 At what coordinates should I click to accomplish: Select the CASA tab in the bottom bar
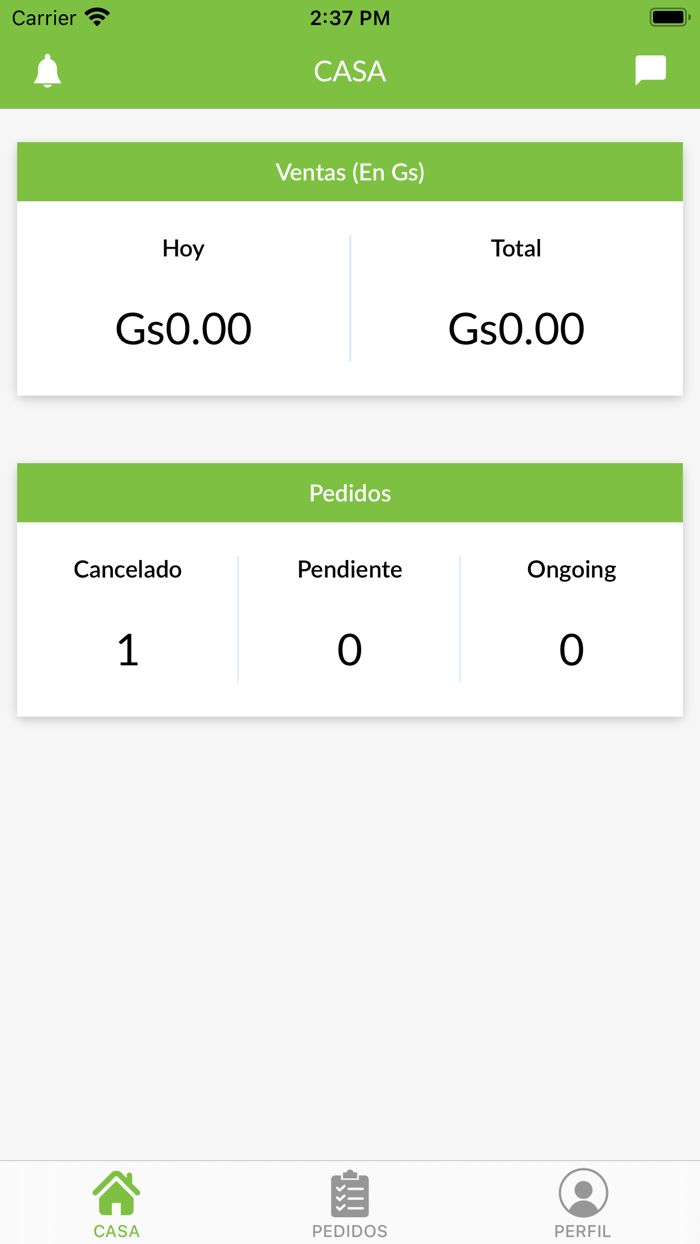coord(116,1202)
